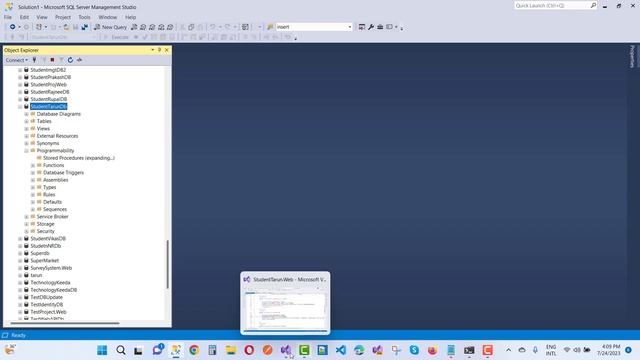The image size is (640, 360).
Task: Click the Toolbox icon next to the wrench
Action: [380, 27]
